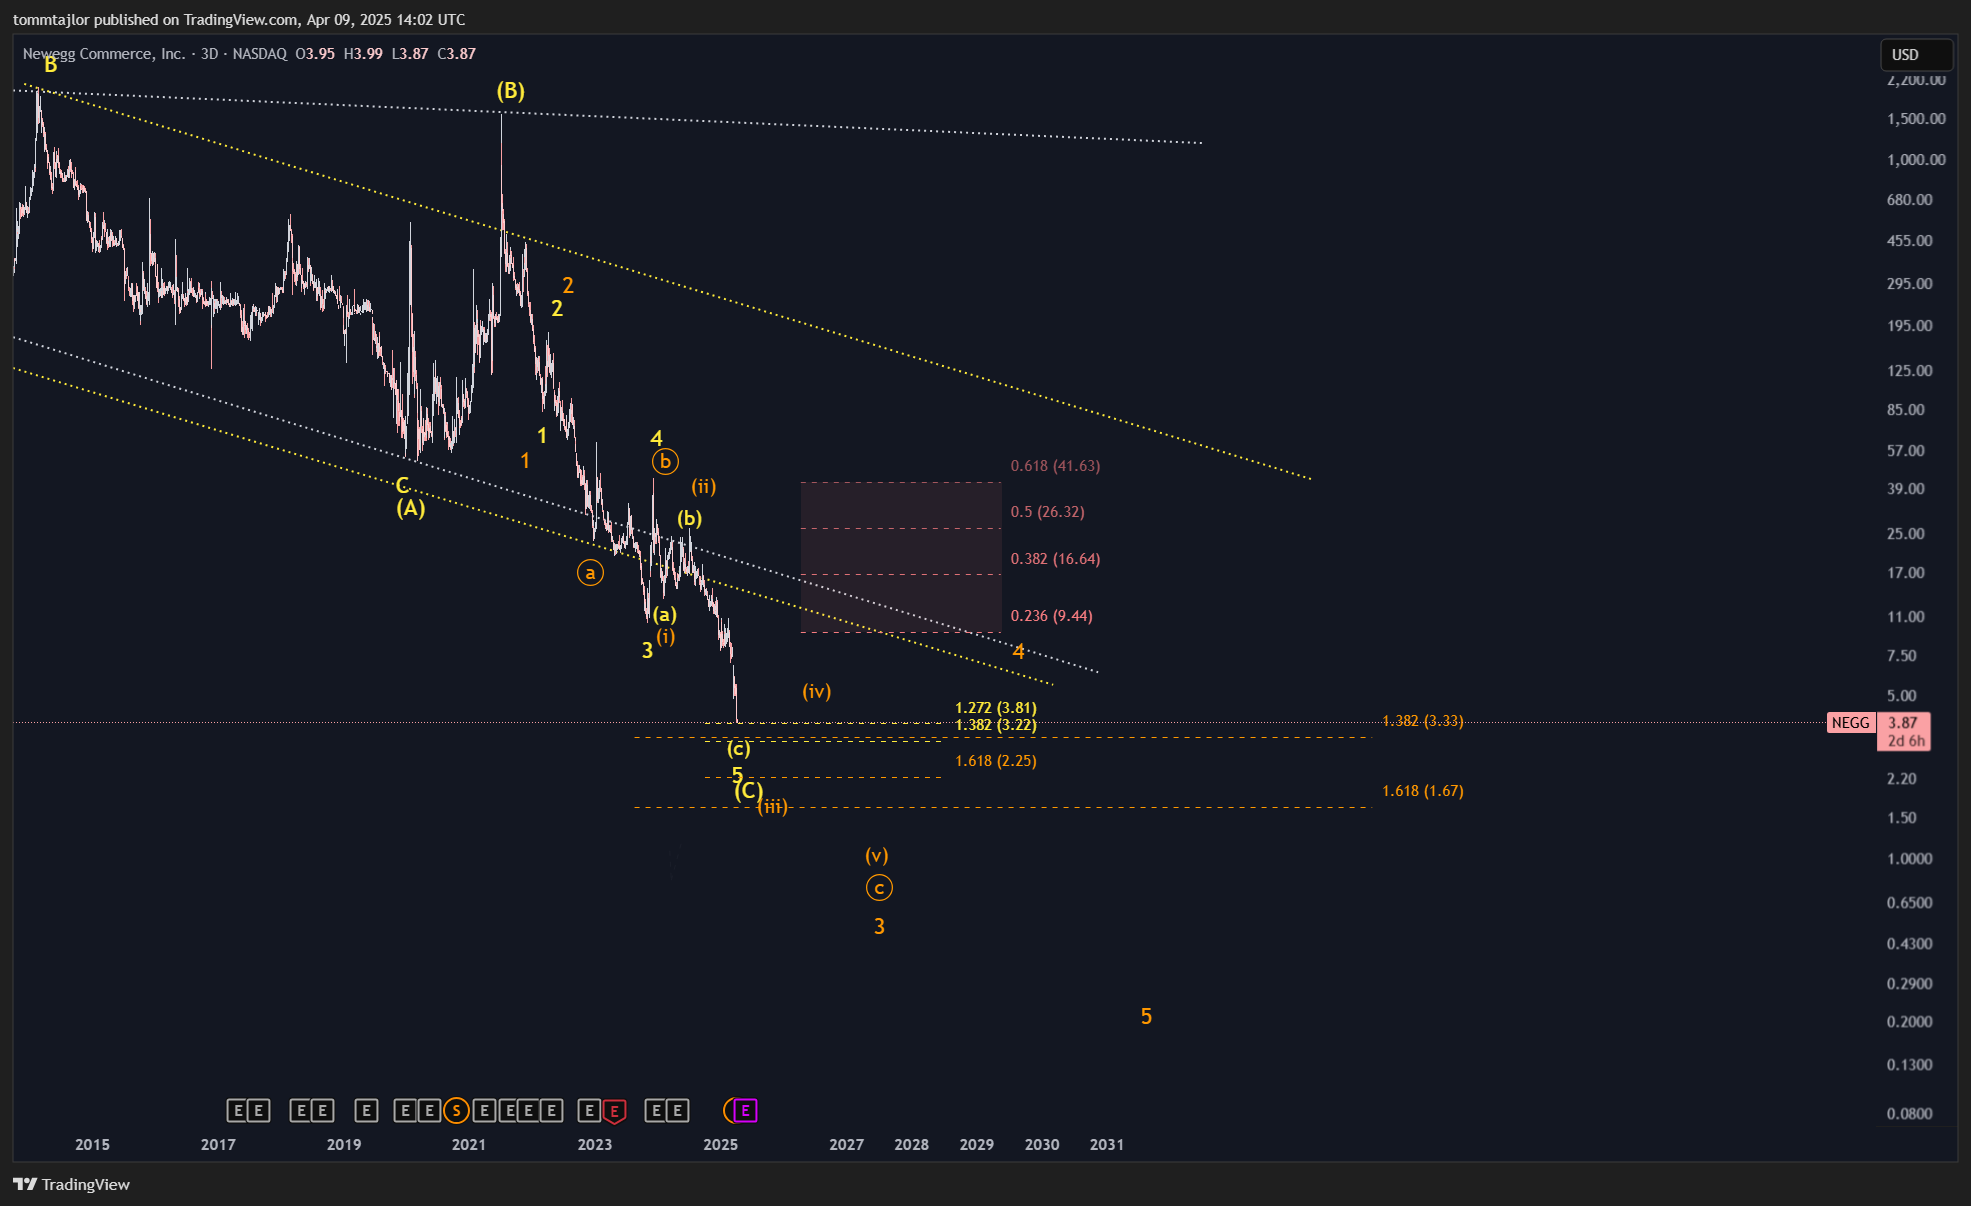Click the yellow (C) wave label
Viewport: 1971px width, 1206px height.
pyautogui.click(x=749, y=791)
